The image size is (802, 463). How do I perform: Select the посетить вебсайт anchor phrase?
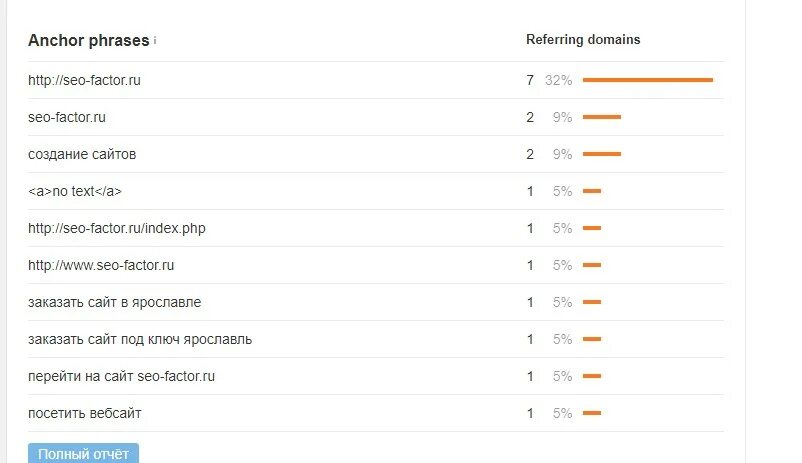[x=85, y=413]
